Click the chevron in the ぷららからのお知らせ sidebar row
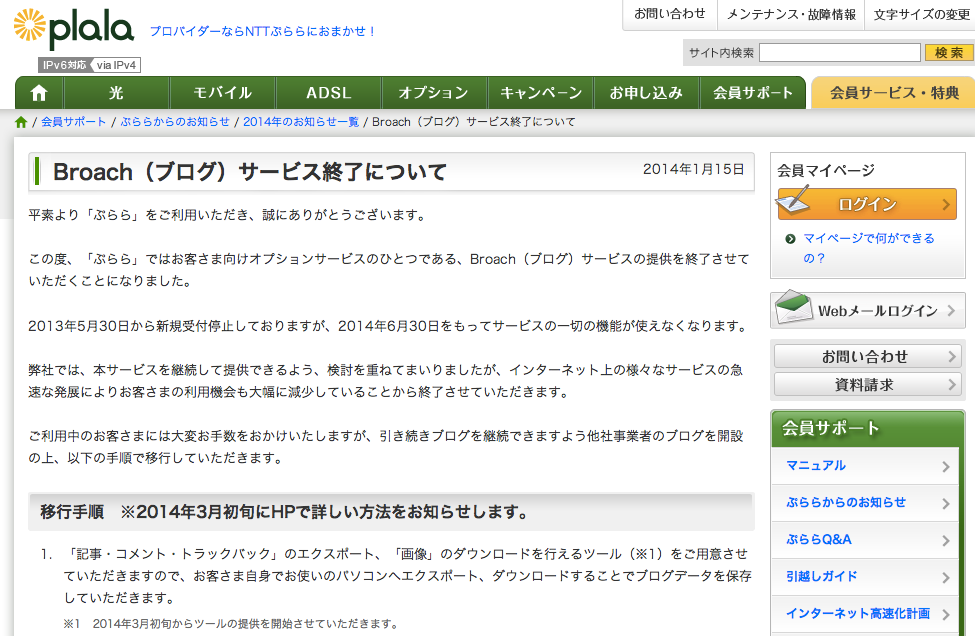Viewport: 975px width, 636px height. pyautogui.click(x=946, y=504)
